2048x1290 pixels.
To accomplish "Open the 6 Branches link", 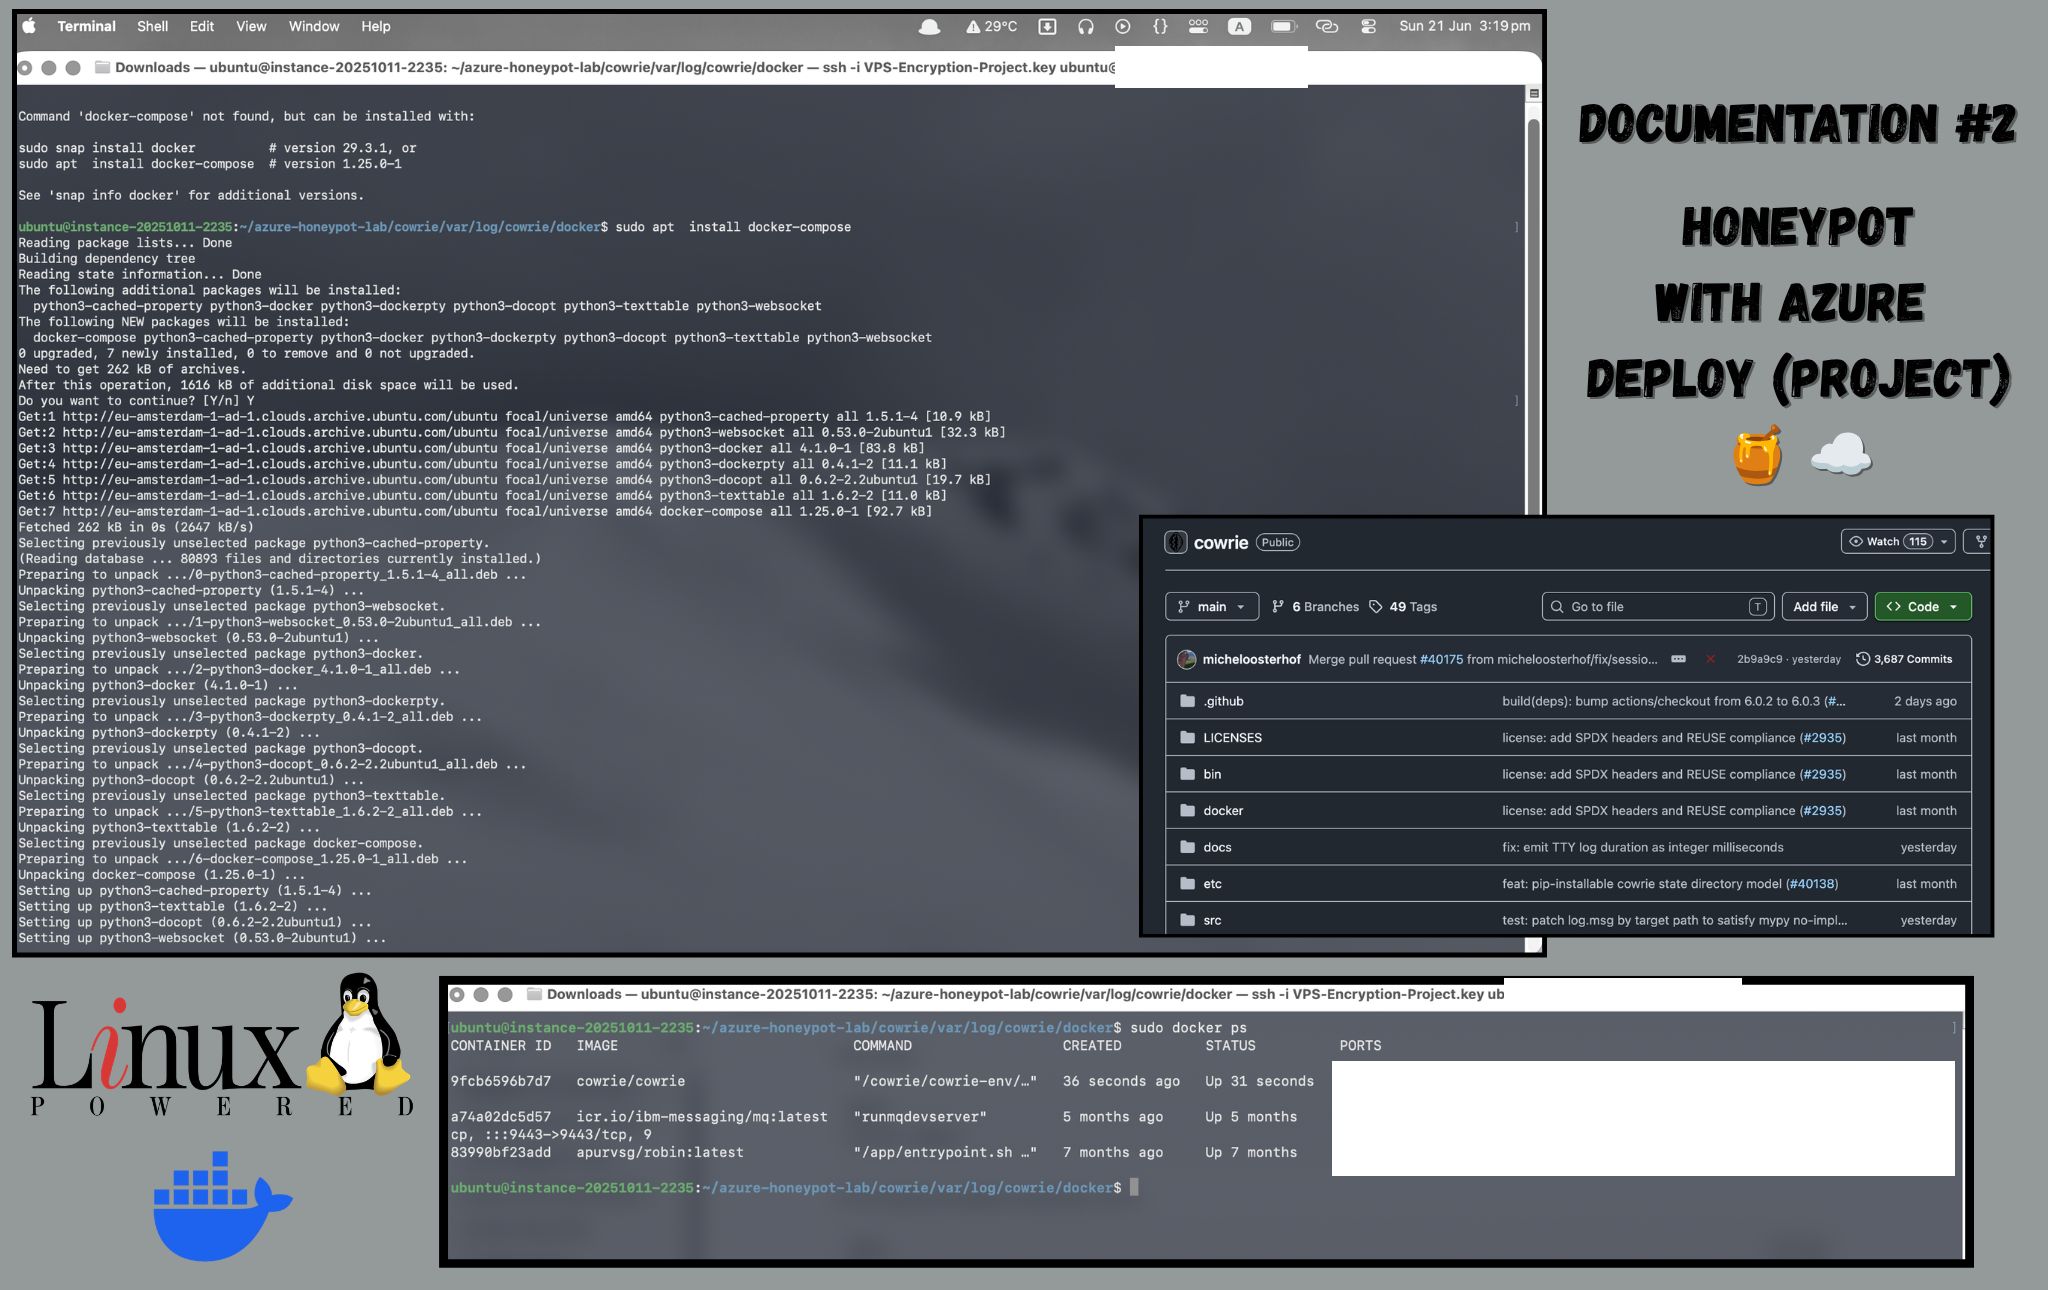I will click(x=1315, y=606).
